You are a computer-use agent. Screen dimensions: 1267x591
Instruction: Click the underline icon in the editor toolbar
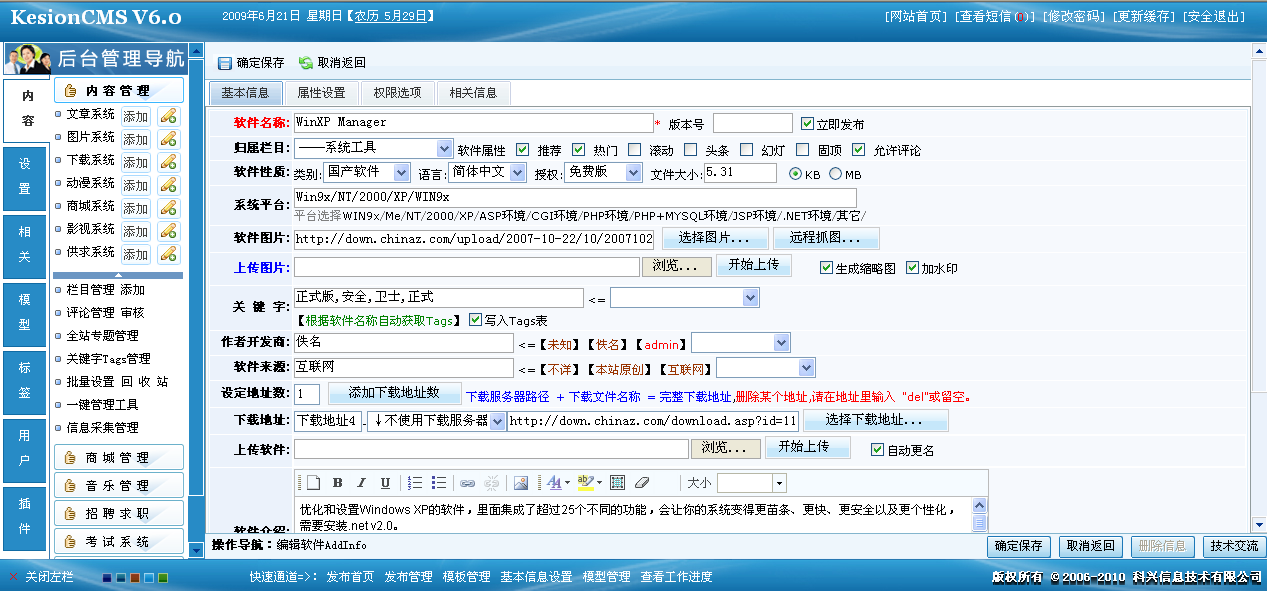[385, 482]
